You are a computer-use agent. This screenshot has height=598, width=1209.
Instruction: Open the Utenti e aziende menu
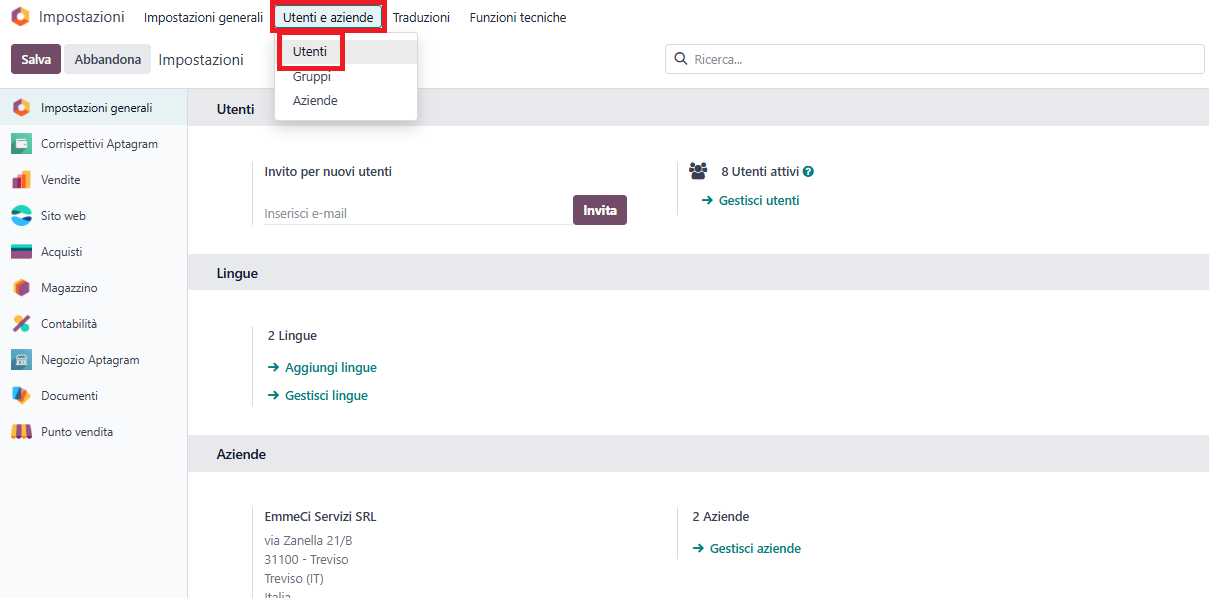tap(328, 18)
